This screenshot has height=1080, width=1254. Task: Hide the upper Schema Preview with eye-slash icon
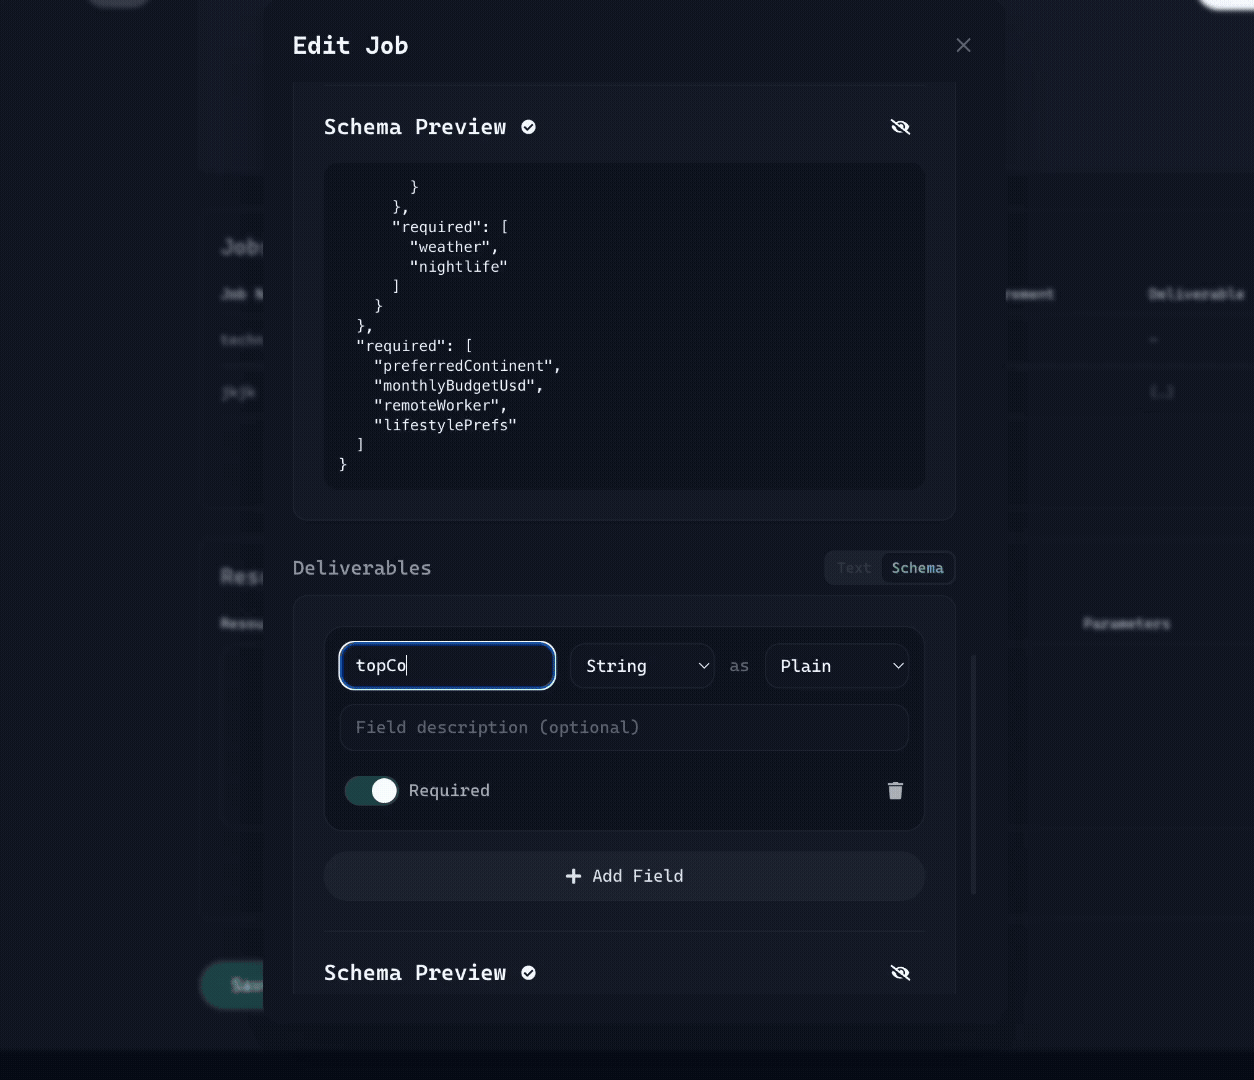900,127
